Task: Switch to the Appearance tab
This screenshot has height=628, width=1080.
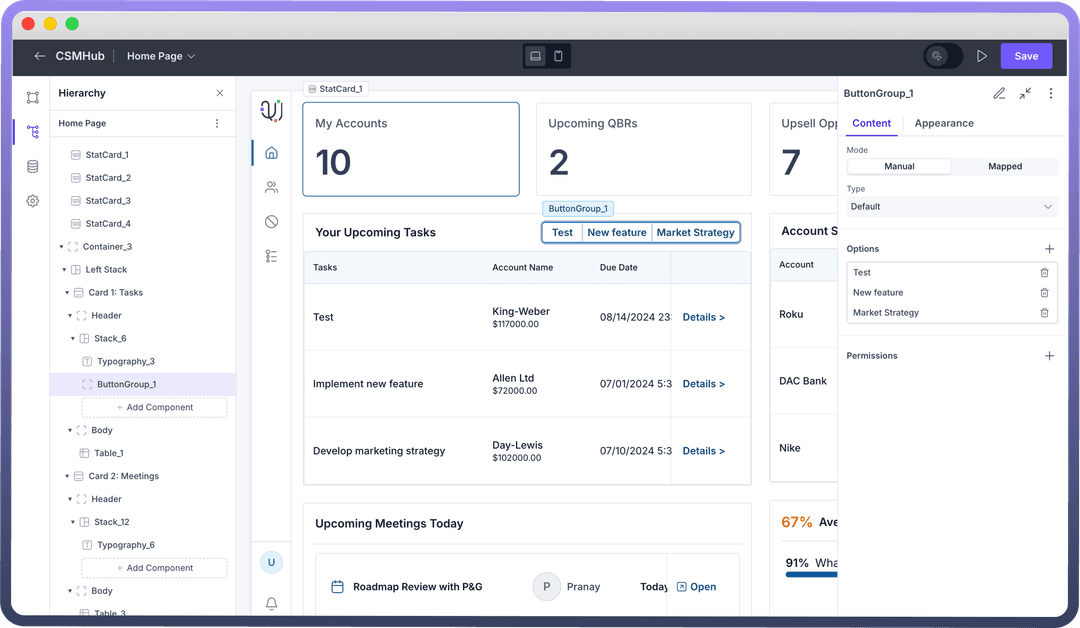Action: click(x=943, y=123)
